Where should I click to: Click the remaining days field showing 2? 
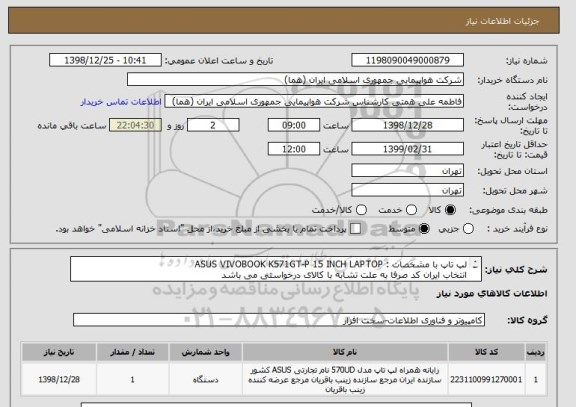(x=213, y=125)
